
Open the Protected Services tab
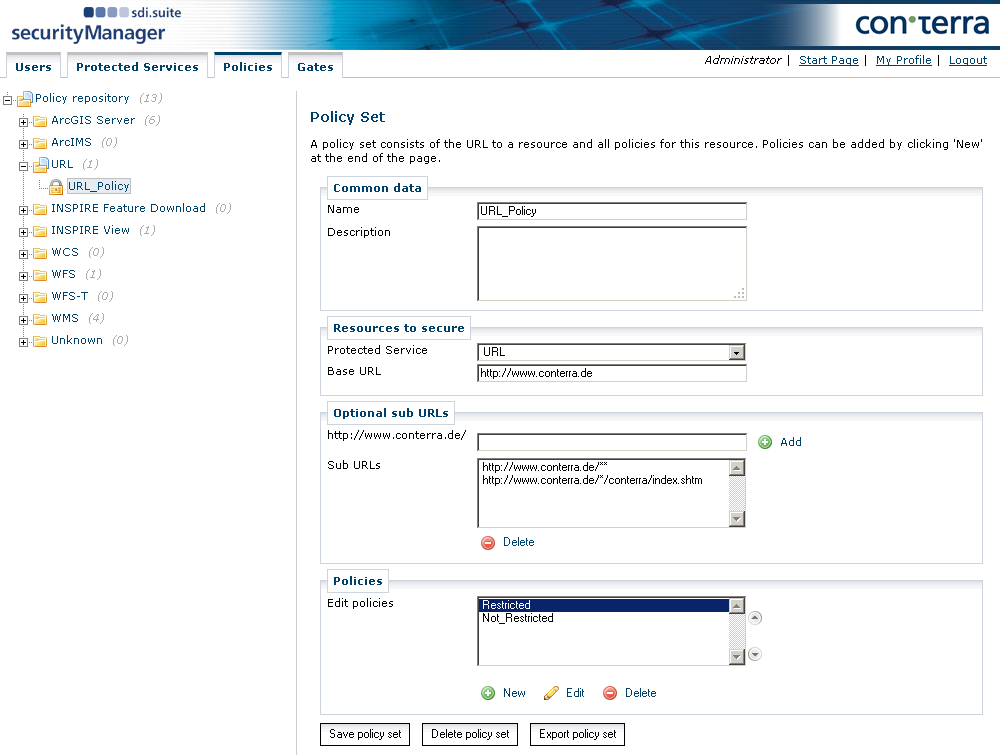tap(137, 67)
